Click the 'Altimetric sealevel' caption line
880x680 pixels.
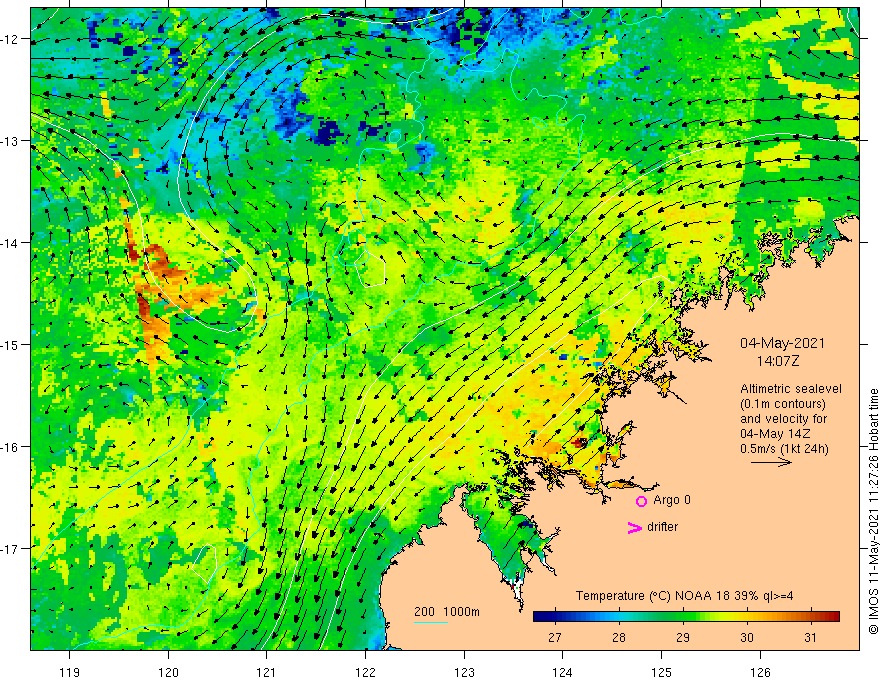pos(791,389)
